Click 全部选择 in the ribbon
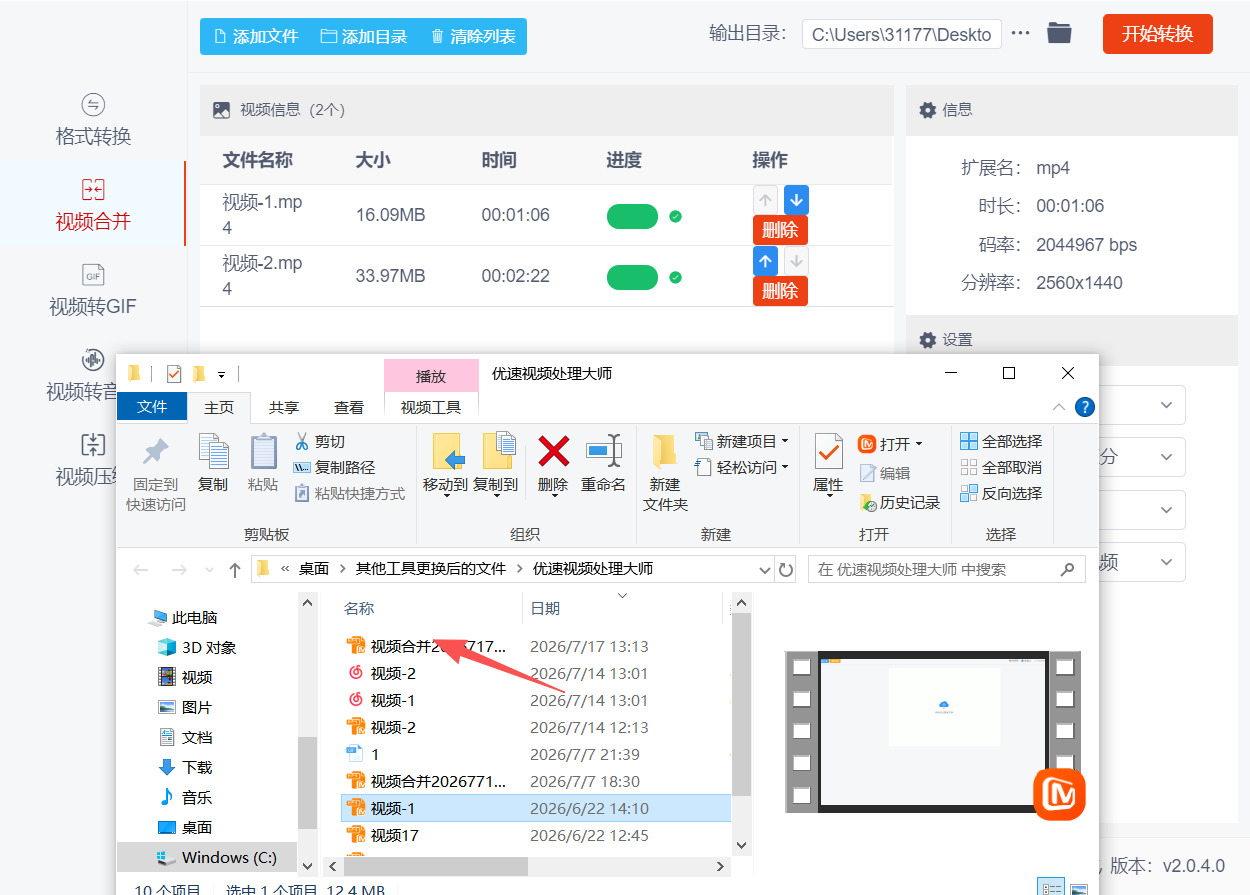Screen dimensions: 1250x895 click(1001, 441)
